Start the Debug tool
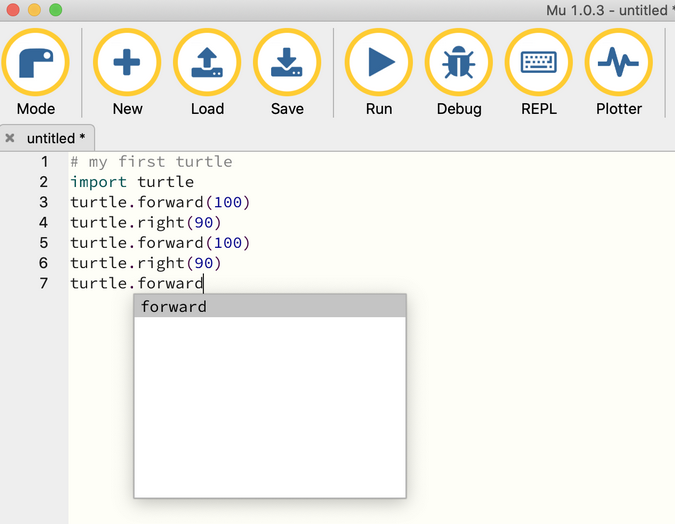The image size is (675, 524). (x=459, y=62)
